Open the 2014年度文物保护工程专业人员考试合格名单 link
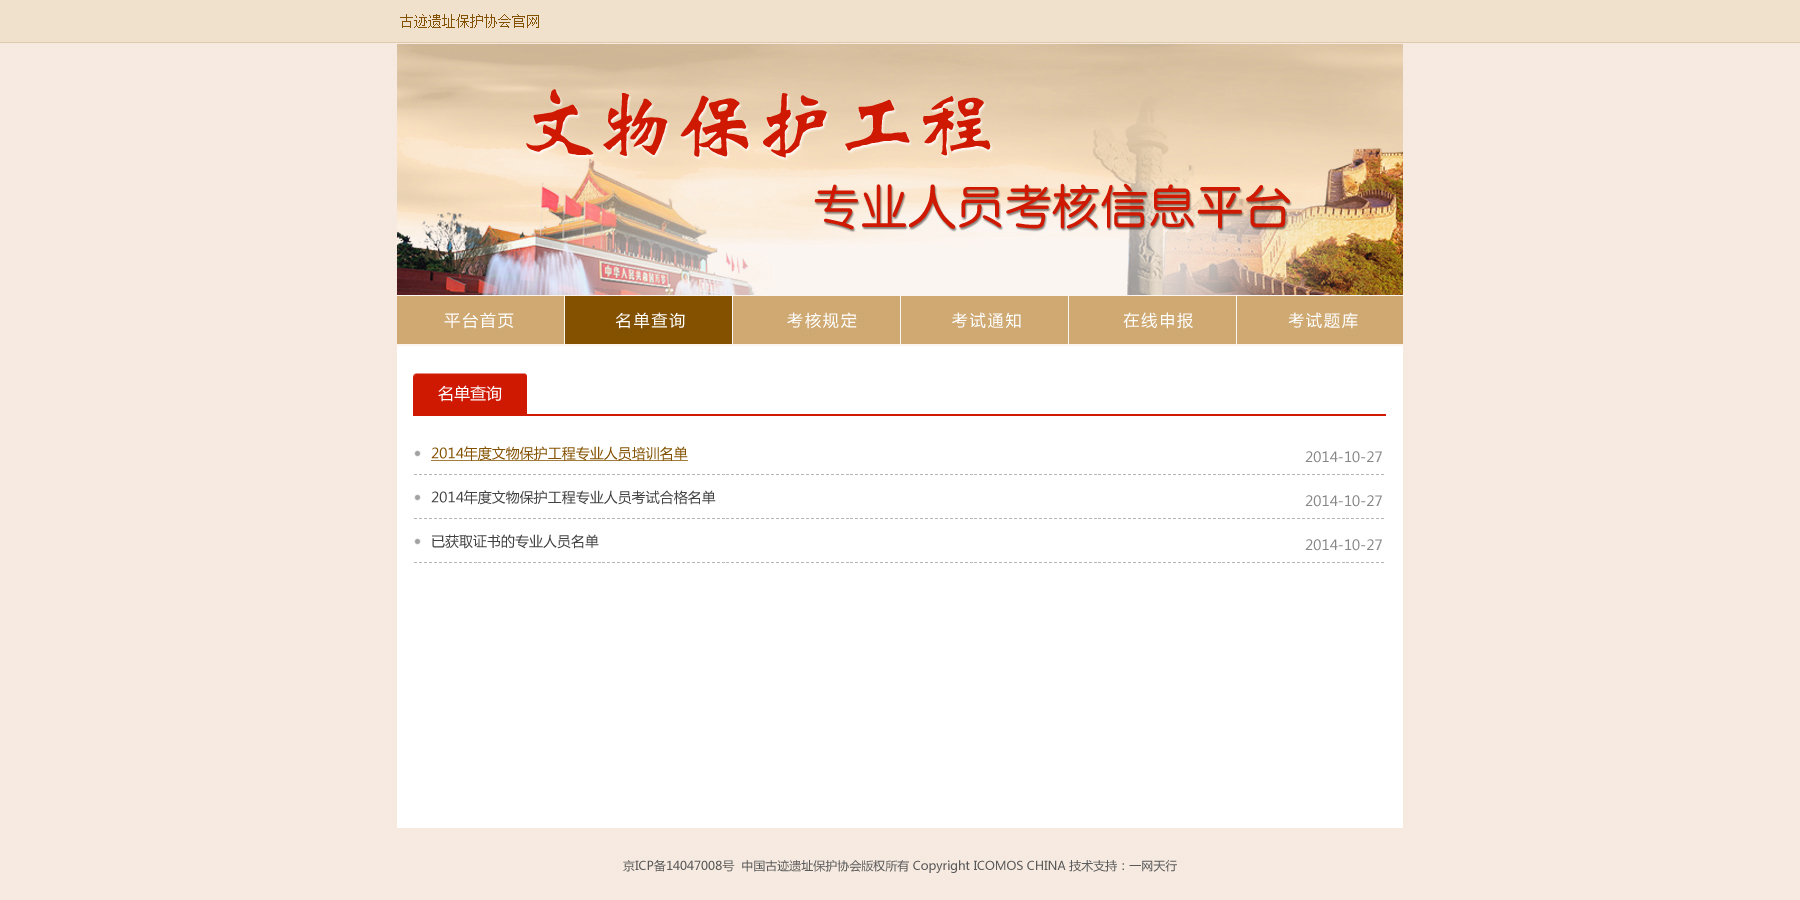Image resolution: width=1800 pixels, height=900 pixels. (x=573, y=498)
